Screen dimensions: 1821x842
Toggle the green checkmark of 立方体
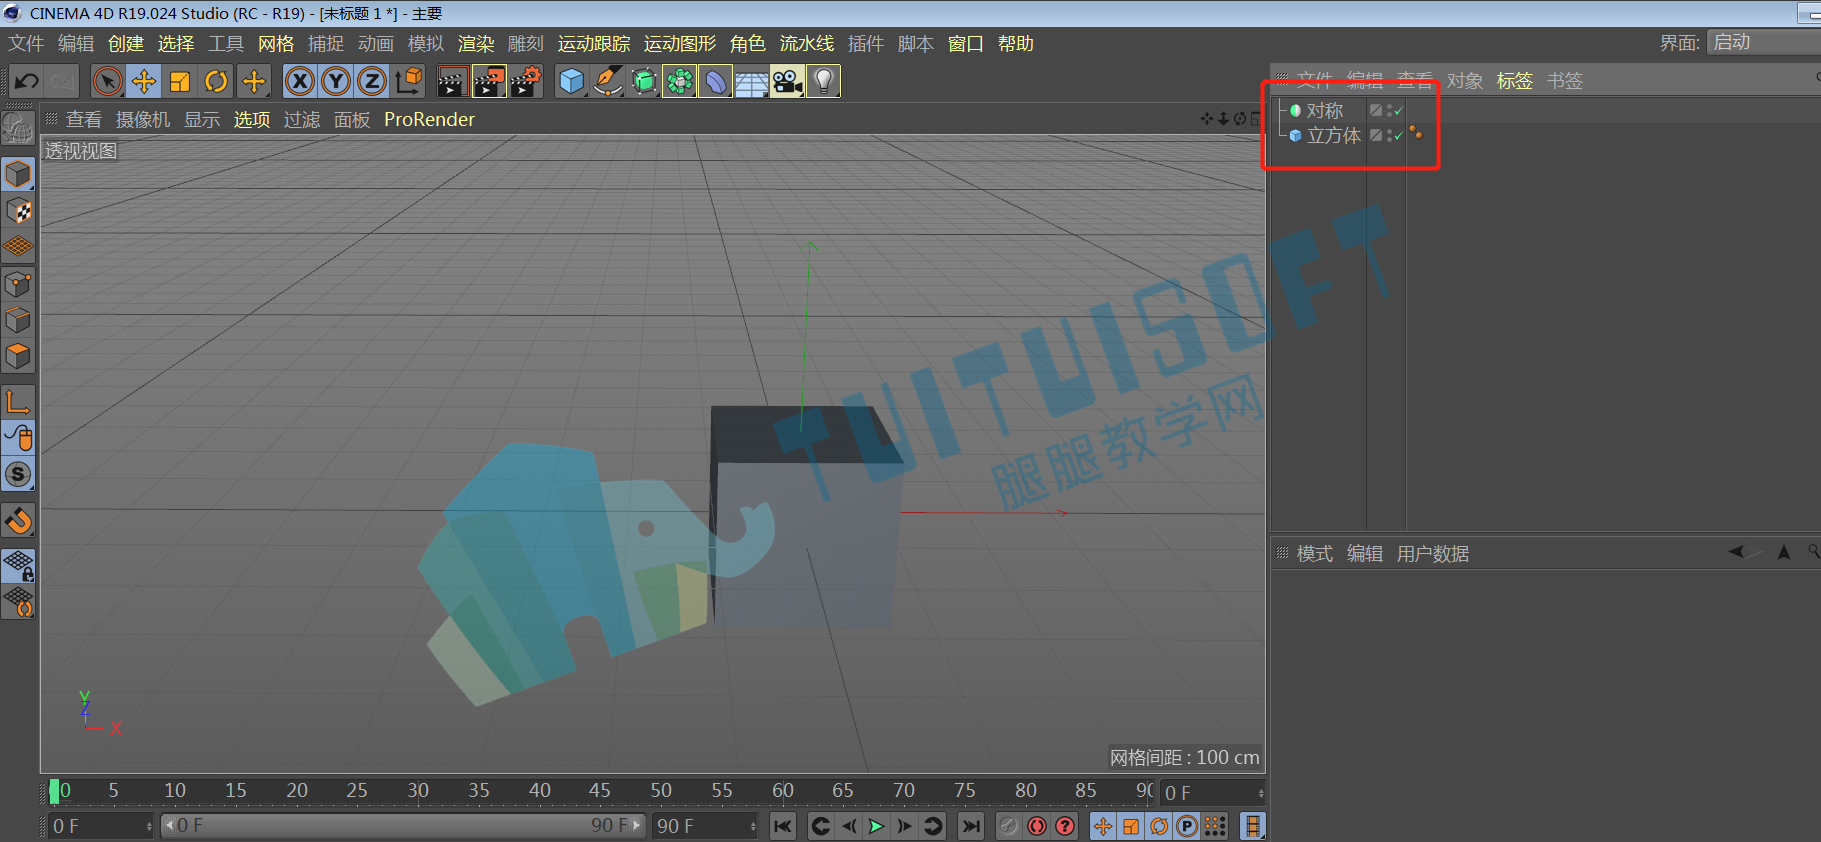tap(1399, 136)
